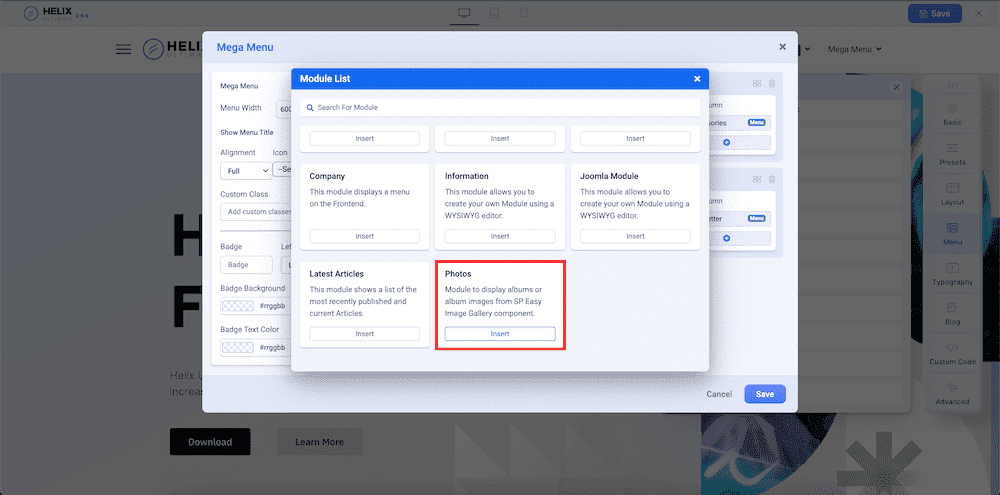Viewport: 1000px width, 495px height.
Task: Focus the Custom Class input
Action: pos(256,212)
